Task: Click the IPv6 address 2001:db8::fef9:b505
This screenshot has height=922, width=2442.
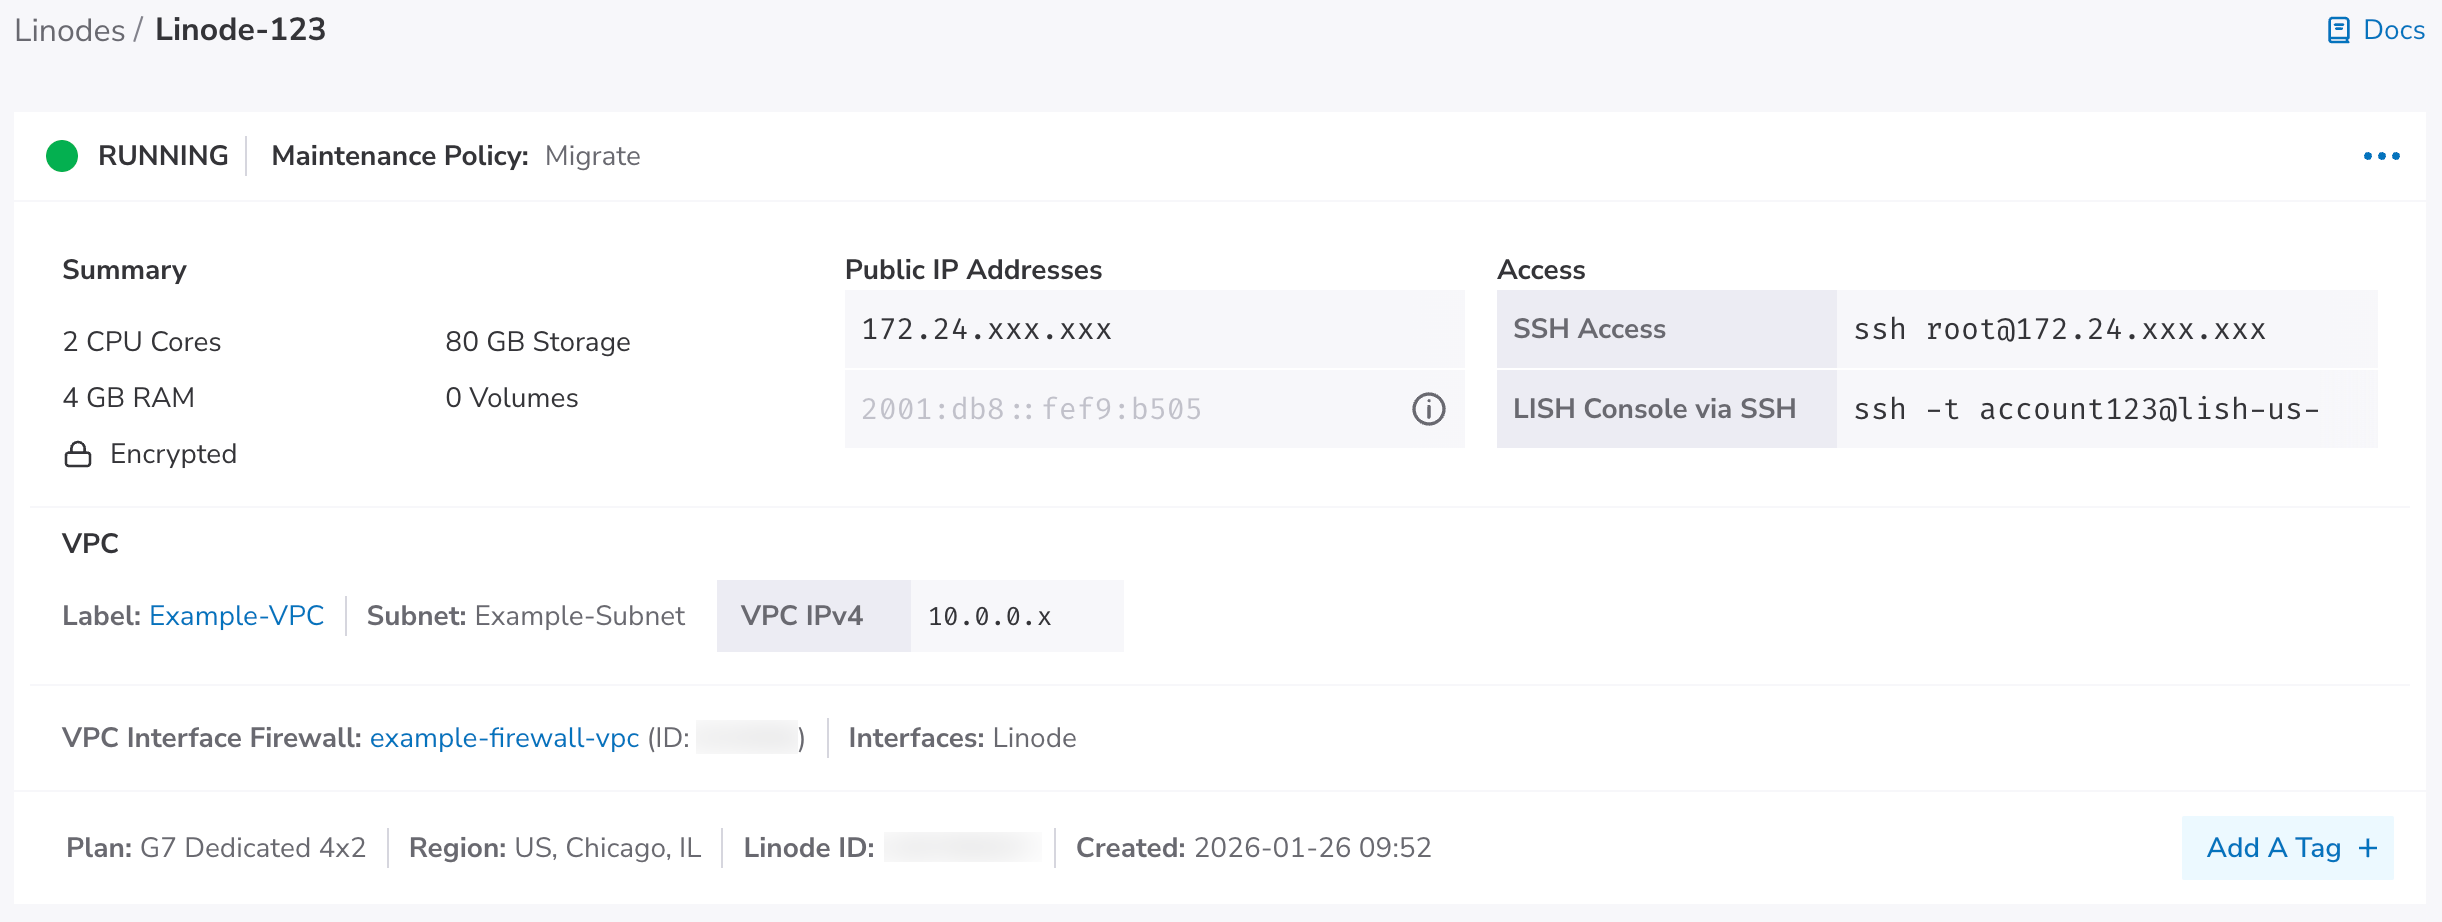Action: (x=1031, y=408)
